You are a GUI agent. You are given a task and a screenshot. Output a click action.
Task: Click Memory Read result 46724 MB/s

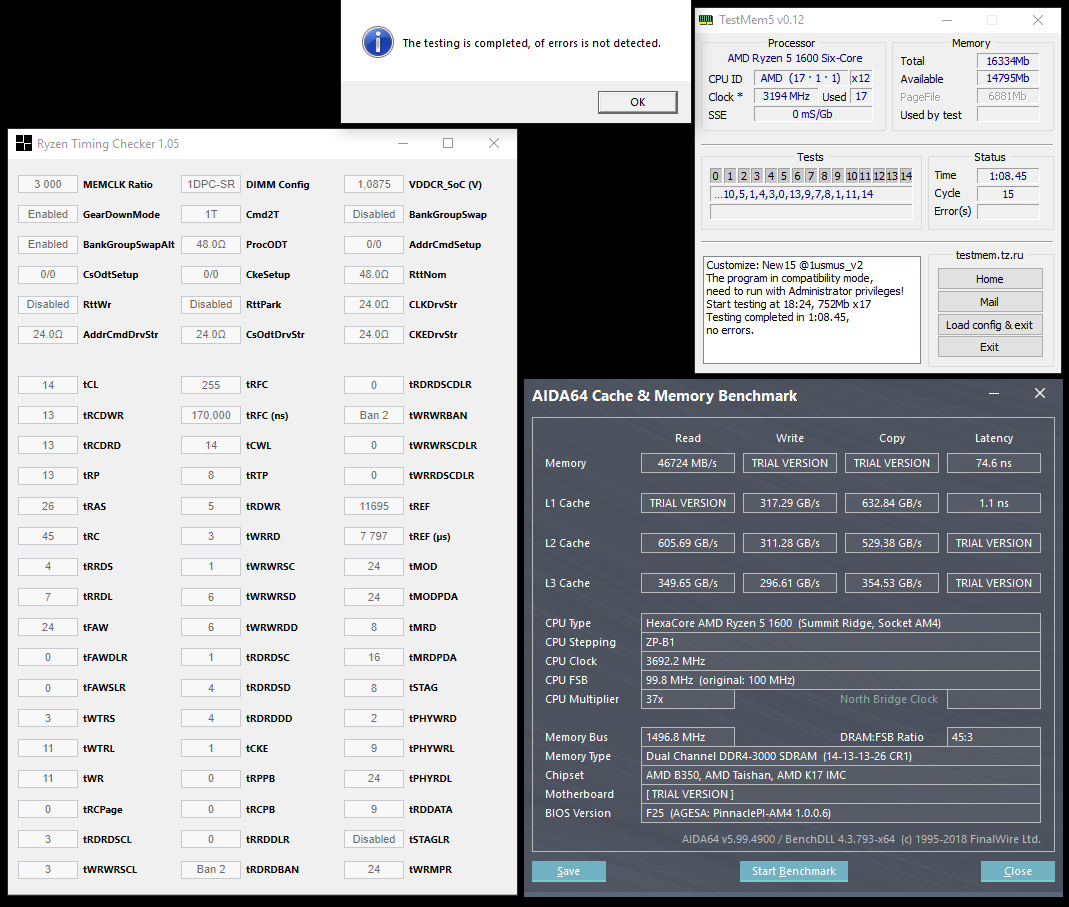(x=687, y=463)
